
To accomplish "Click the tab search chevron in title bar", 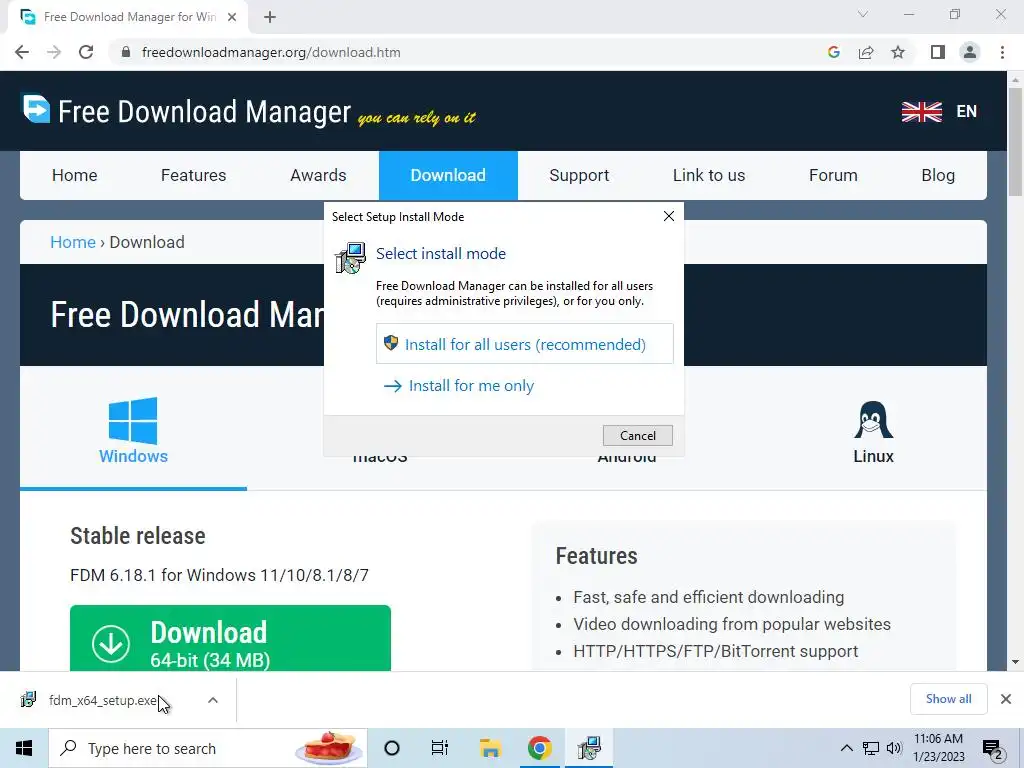I will coord(863,14).
